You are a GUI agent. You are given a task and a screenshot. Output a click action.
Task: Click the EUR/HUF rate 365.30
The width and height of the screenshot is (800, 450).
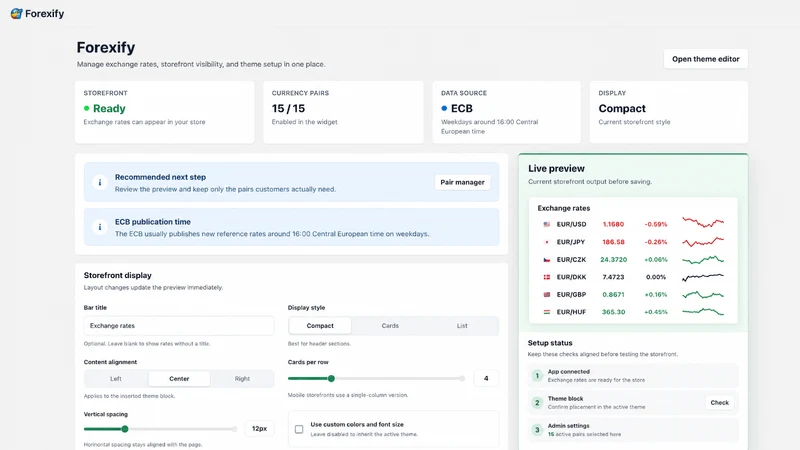click(613, 312)
